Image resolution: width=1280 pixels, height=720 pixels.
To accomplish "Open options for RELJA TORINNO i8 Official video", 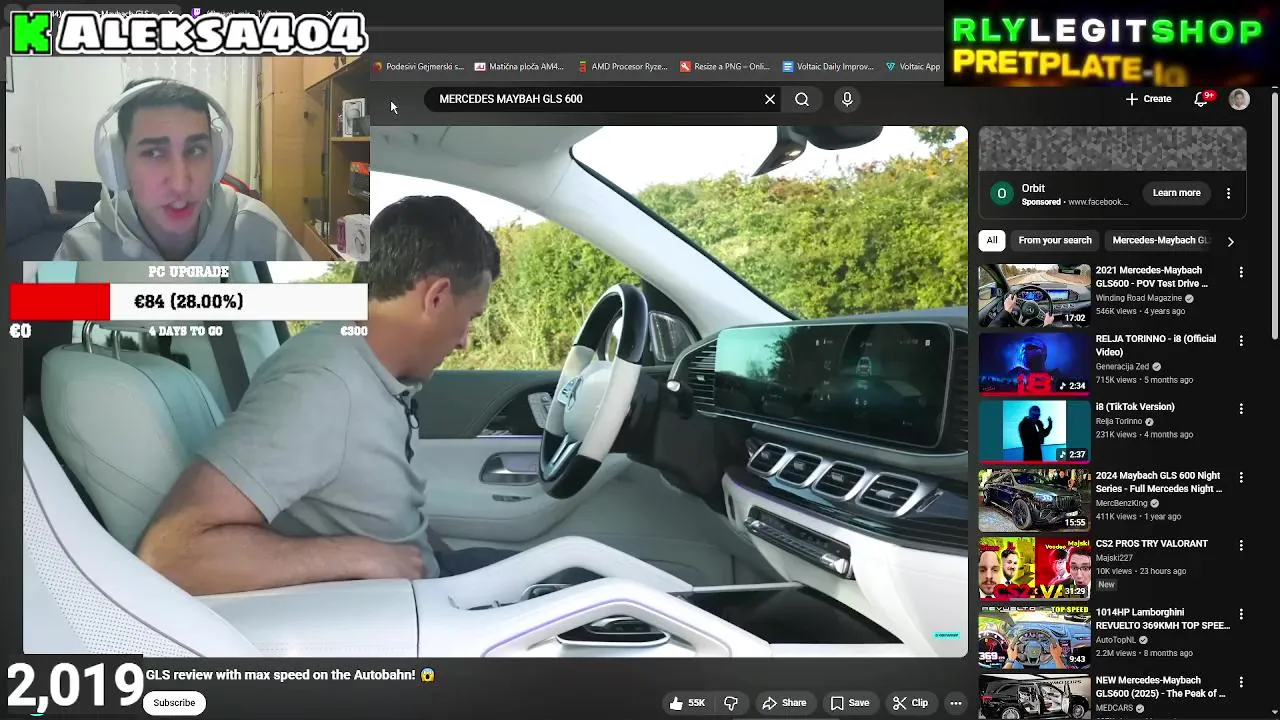I will click(x=1241, y=341).
